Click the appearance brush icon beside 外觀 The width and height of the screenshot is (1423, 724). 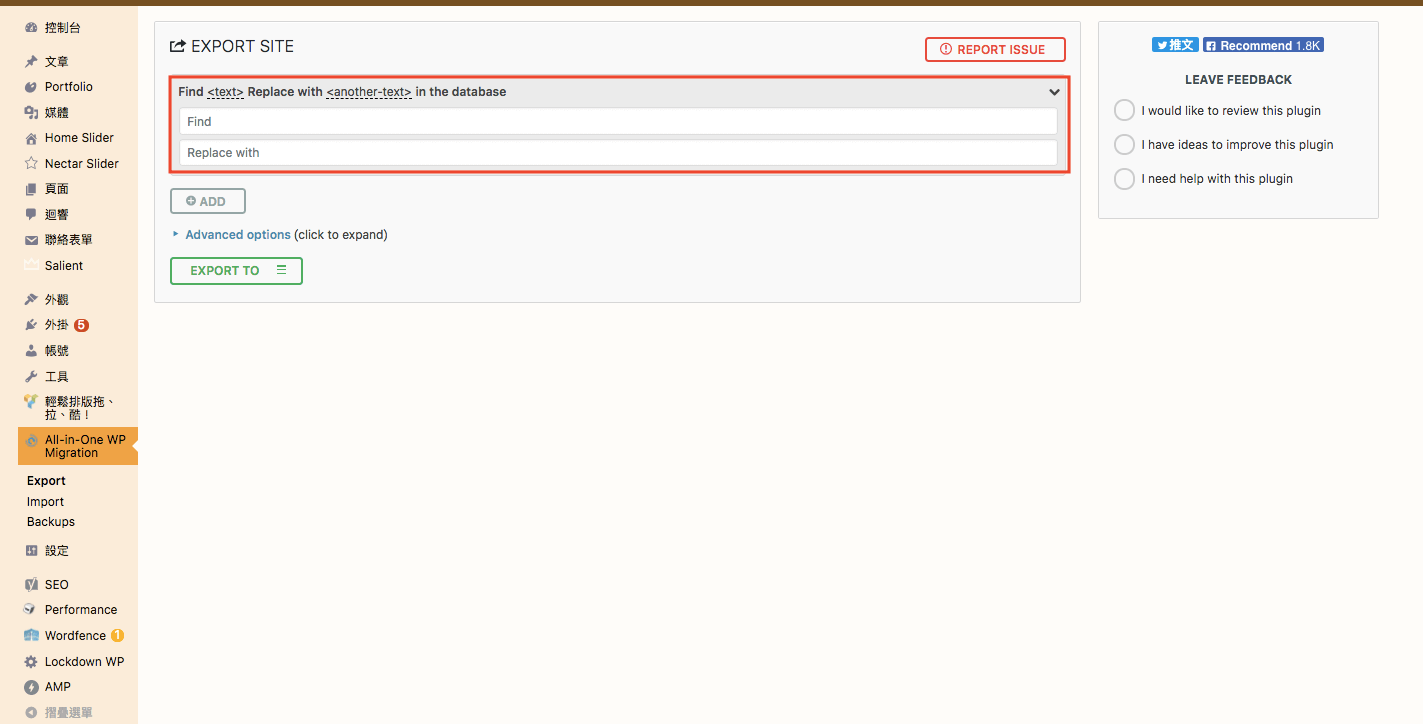[x=31, y=300]
